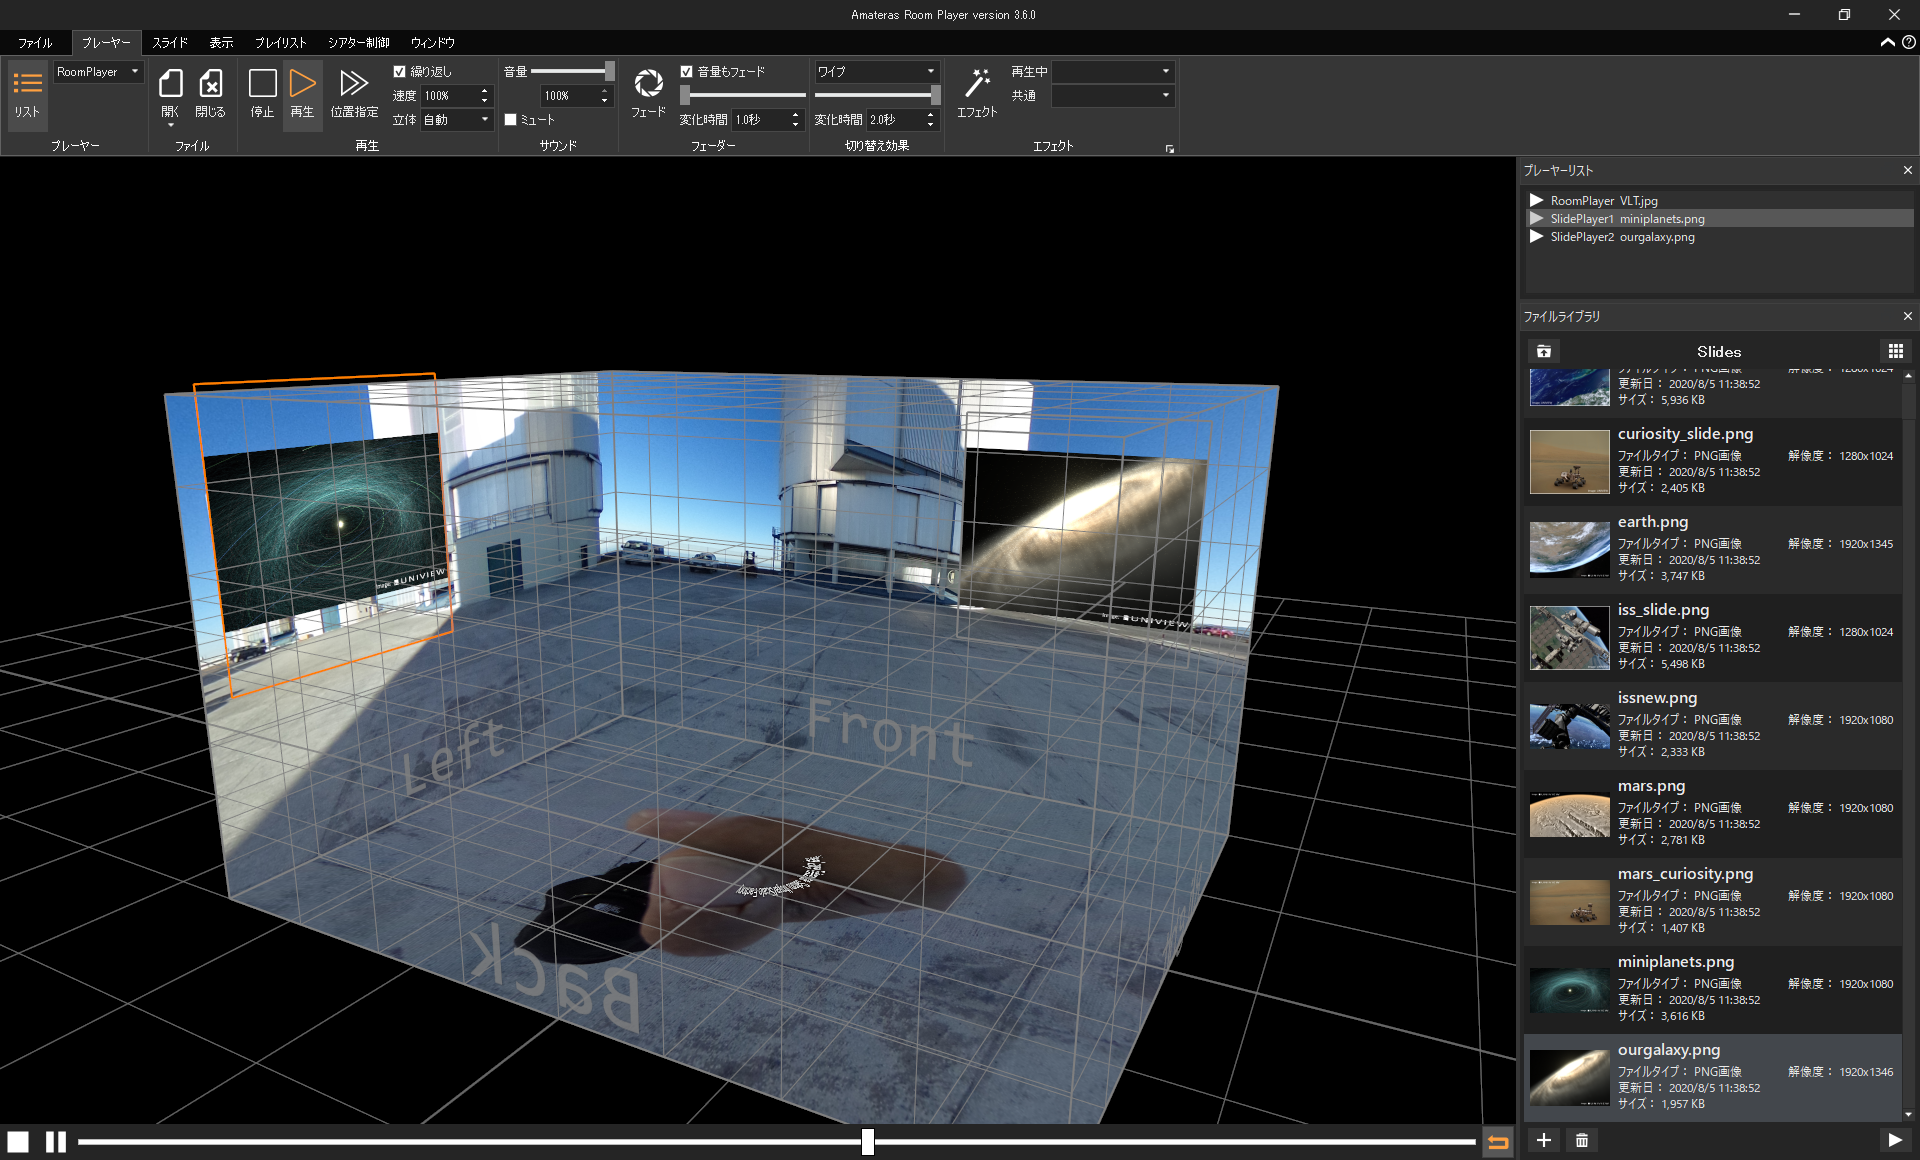Image resolution: width=1920 pixels, height=1160 pixels.
Task: Add a file to the library
Action: (x=1544, y=1140)
